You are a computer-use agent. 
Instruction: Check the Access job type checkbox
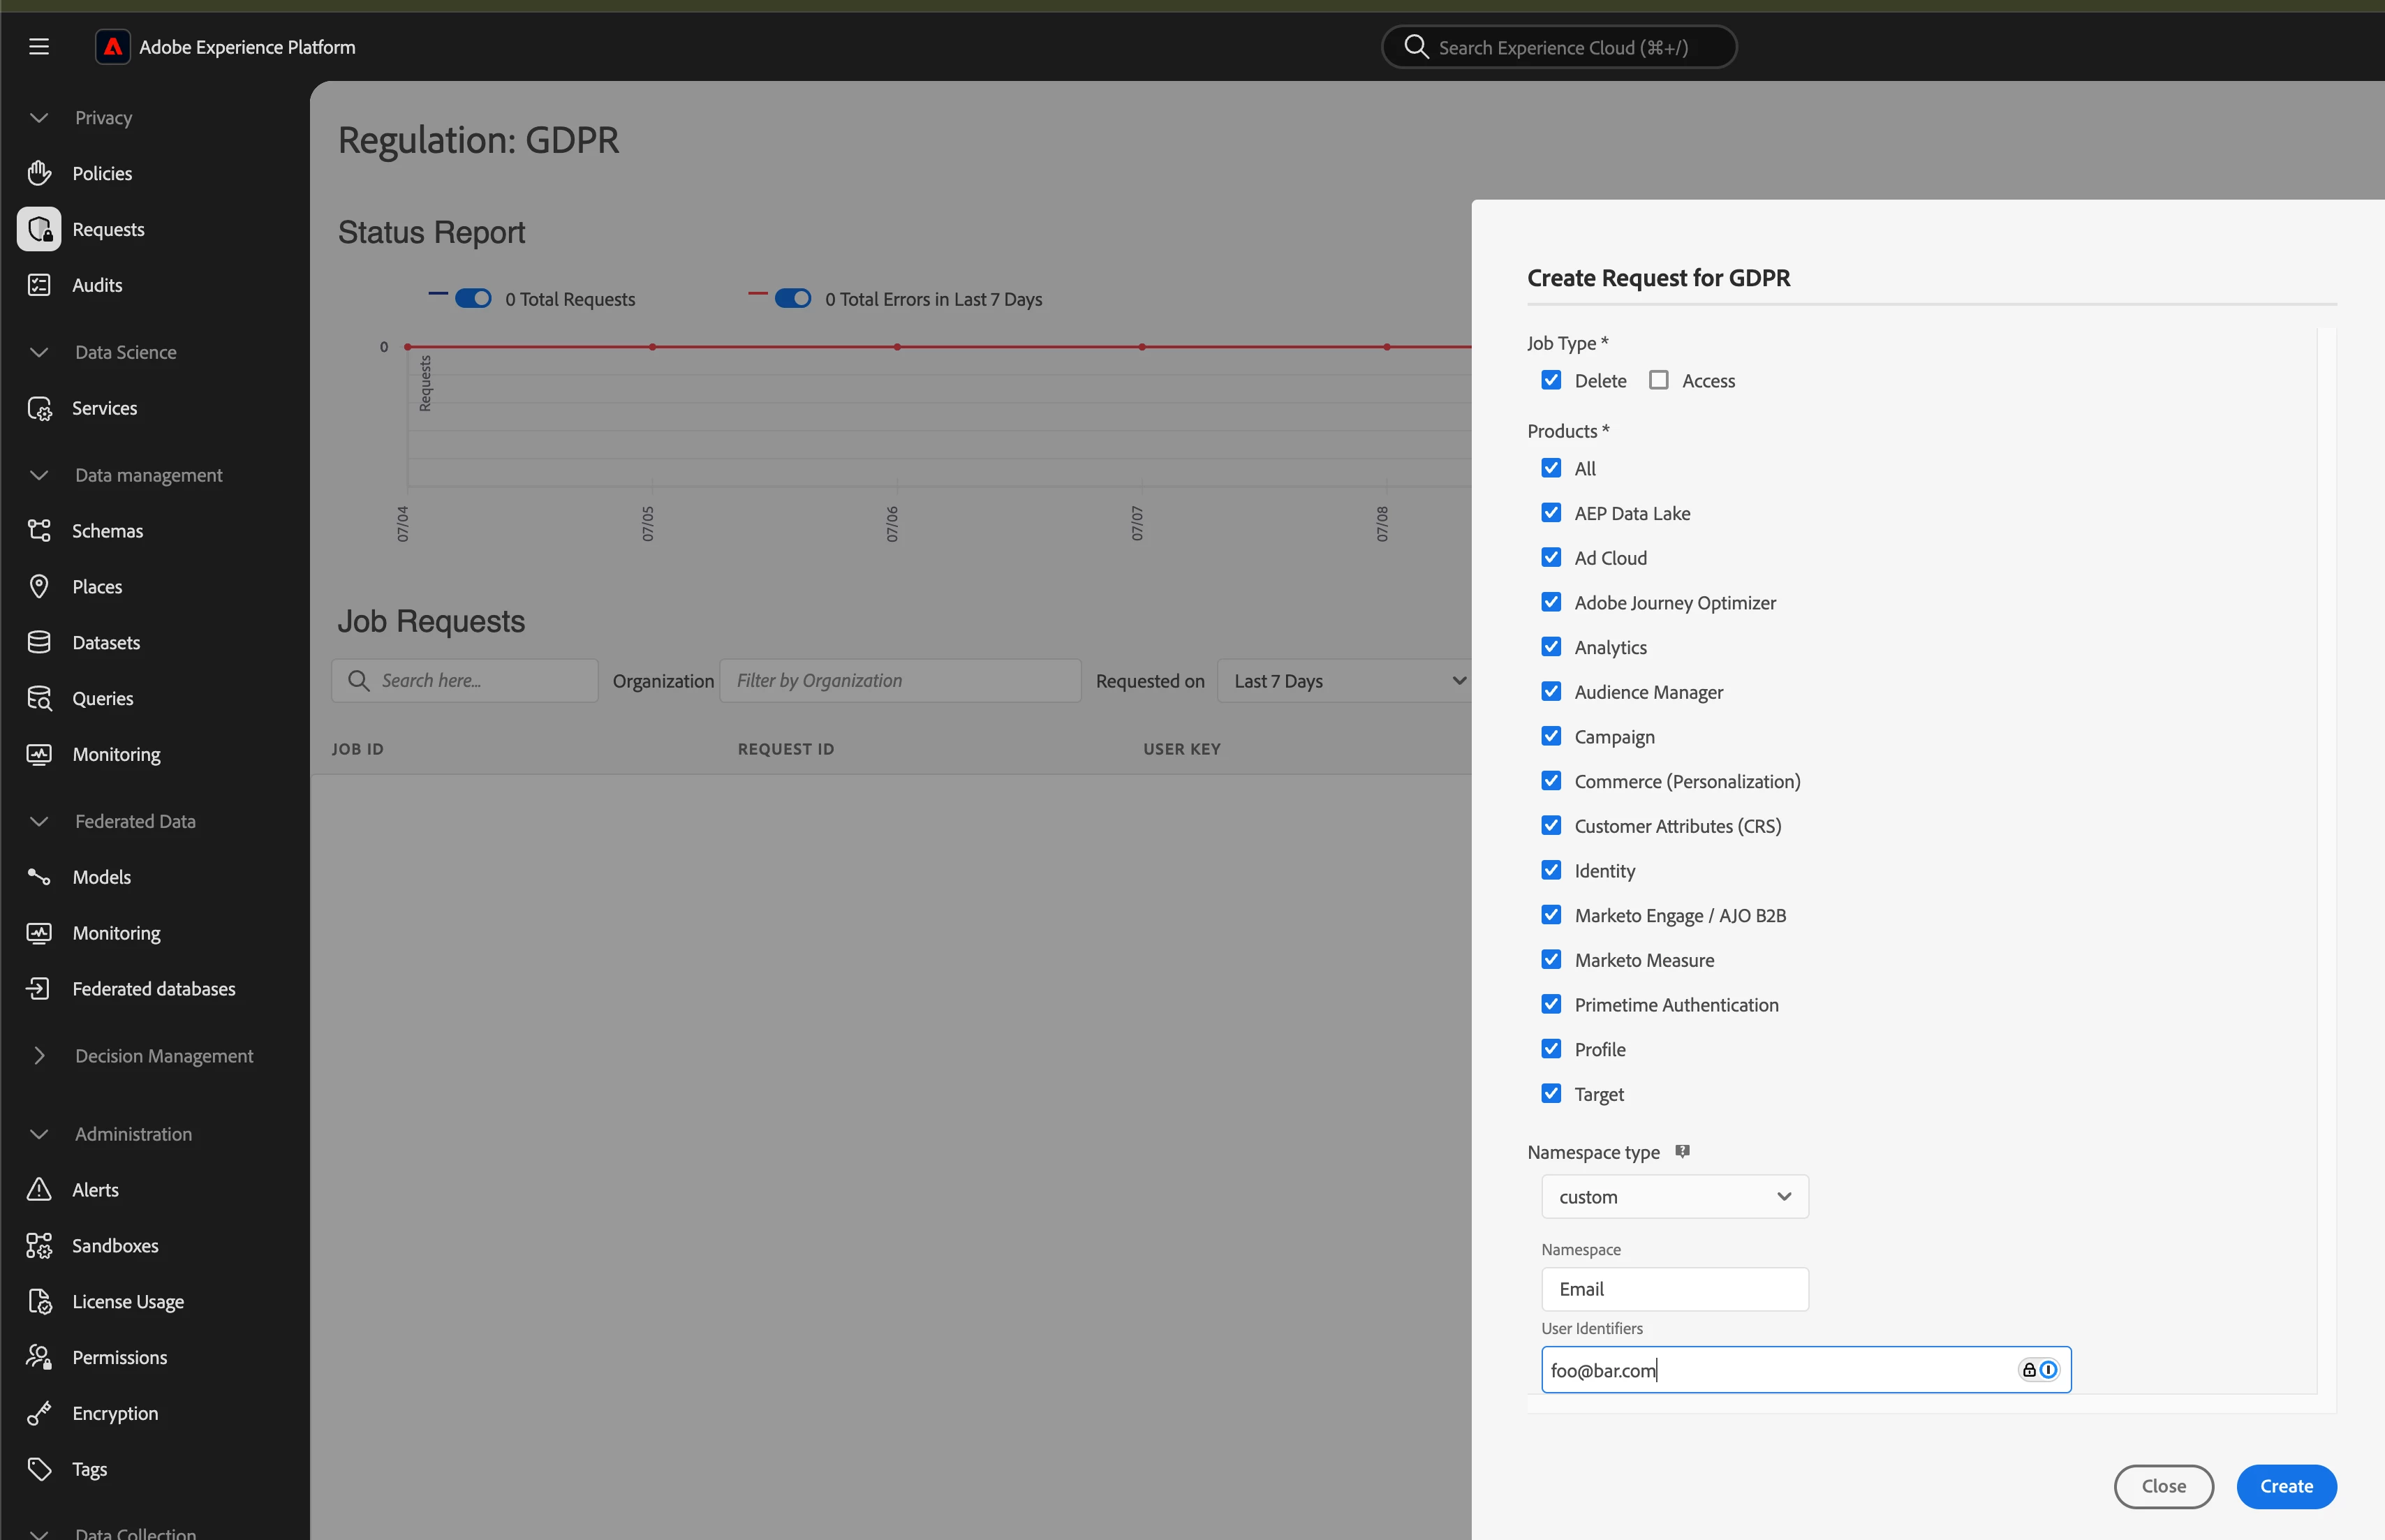pos(1659,380)
